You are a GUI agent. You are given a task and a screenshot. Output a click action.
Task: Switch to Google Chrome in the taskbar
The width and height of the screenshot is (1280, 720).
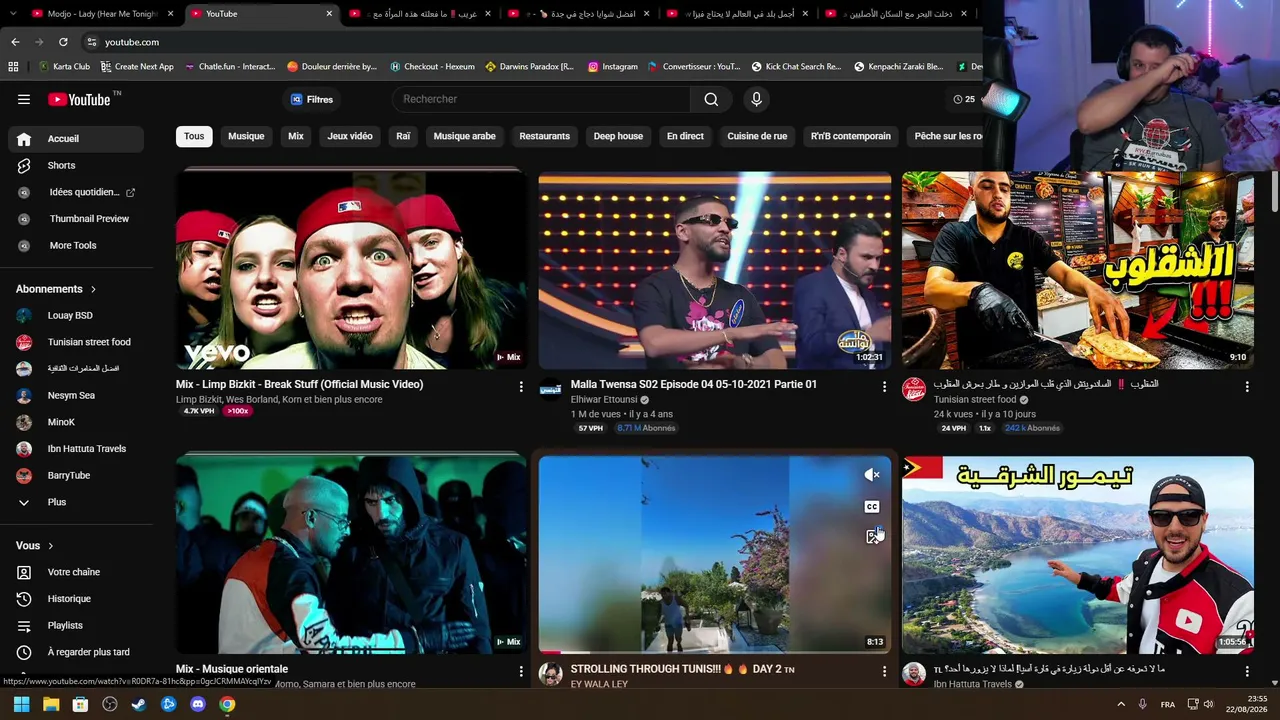click(228, 704)
